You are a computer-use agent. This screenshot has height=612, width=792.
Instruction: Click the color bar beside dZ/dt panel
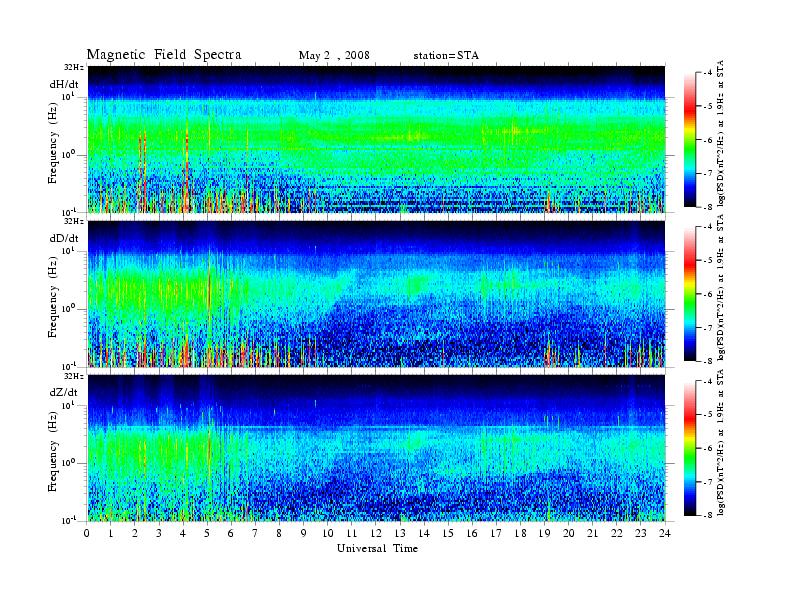pos(689,448)
